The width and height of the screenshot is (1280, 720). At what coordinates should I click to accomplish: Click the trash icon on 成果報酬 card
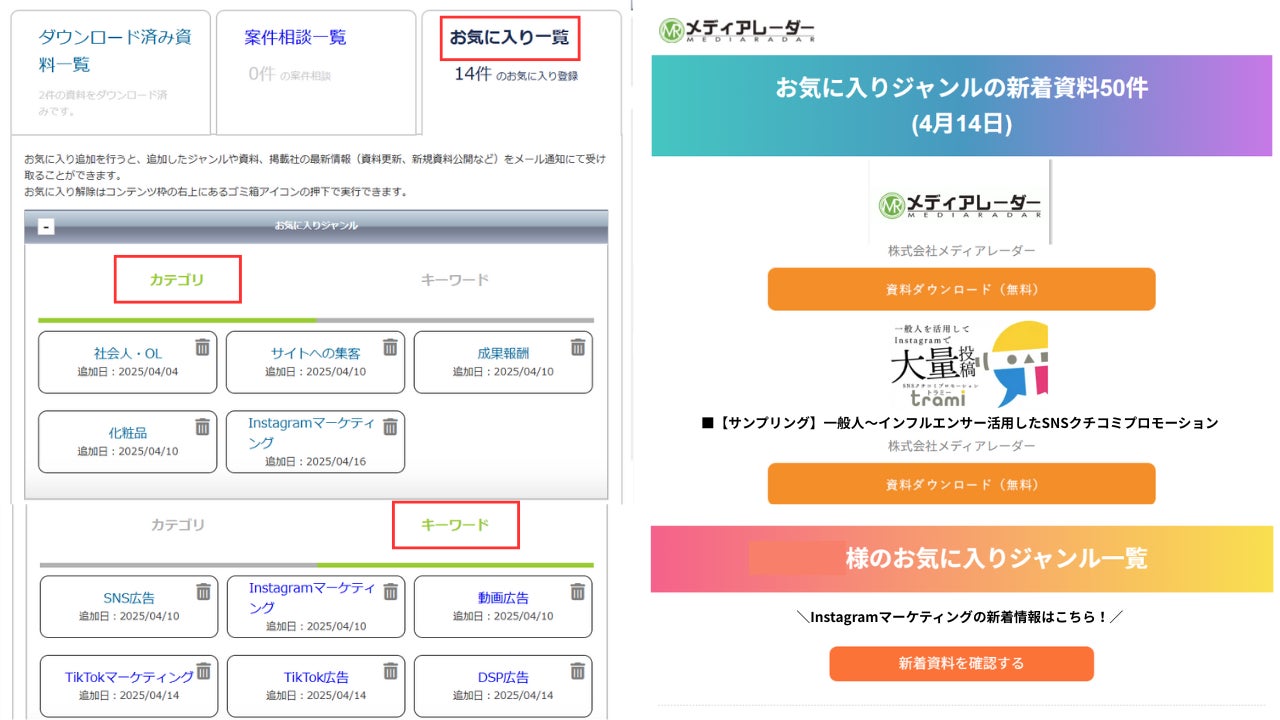click(578, 347)
